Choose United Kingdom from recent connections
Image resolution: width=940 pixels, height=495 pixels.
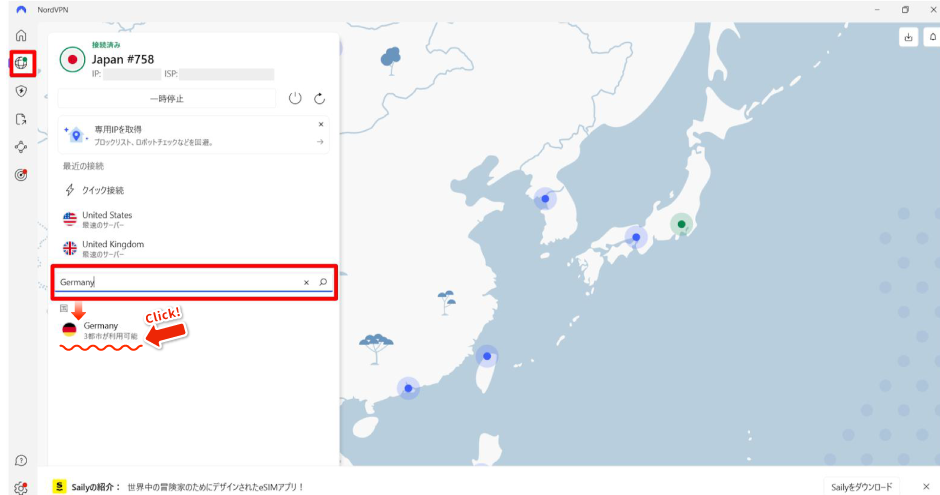click(x=112, y=248)
